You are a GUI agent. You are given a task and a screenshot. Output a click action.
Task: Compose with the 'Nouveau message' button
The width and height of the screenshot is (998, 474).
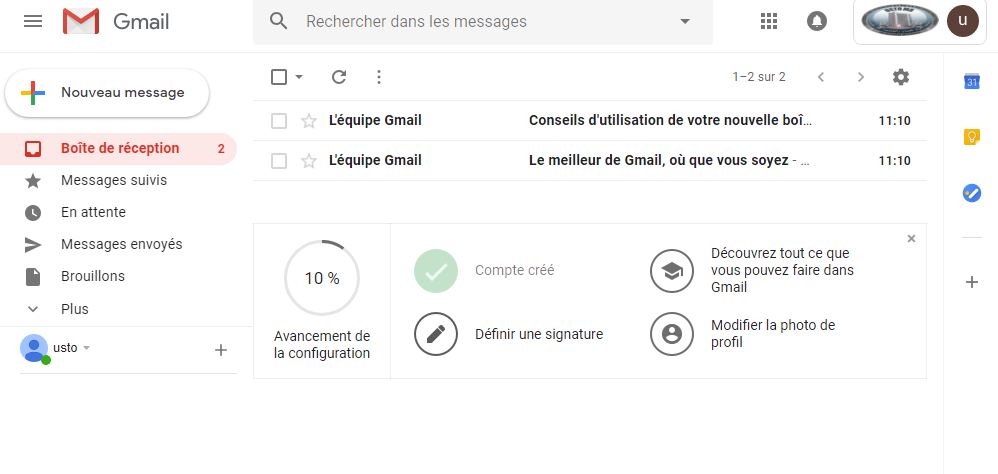pyautogui.click(x=107, y=93)
